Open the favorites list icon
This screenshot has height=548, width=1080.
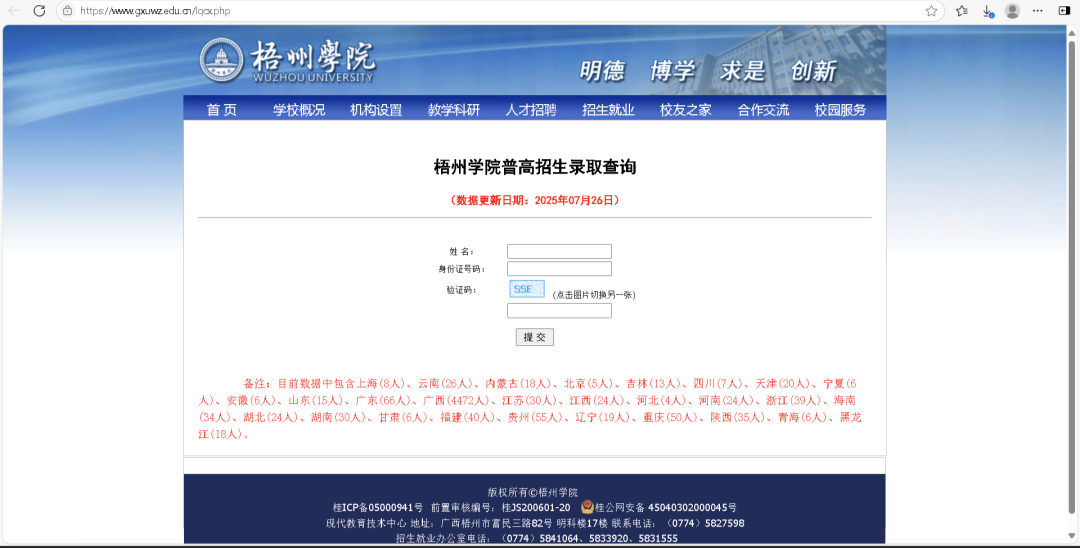tap(962, 10)
